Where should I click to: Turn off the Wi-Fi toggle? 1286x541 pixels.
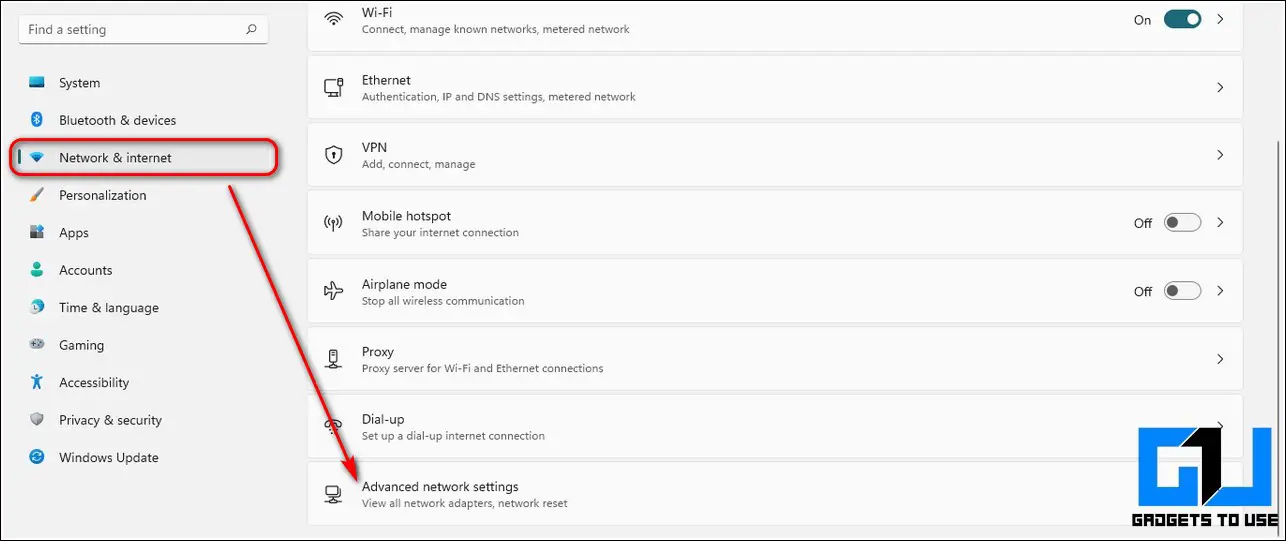tap(1182, 20)
